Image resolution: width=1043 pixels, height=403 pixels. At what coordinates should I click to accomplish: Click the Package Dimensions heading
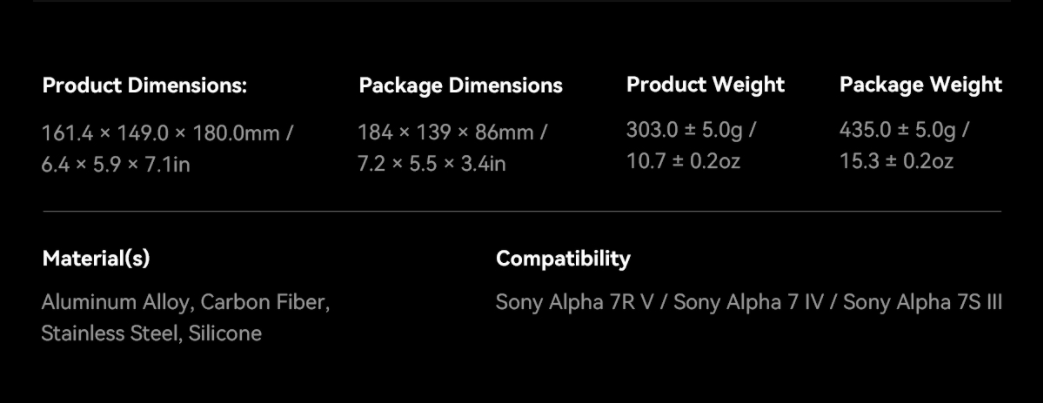(x=460, y=86)
